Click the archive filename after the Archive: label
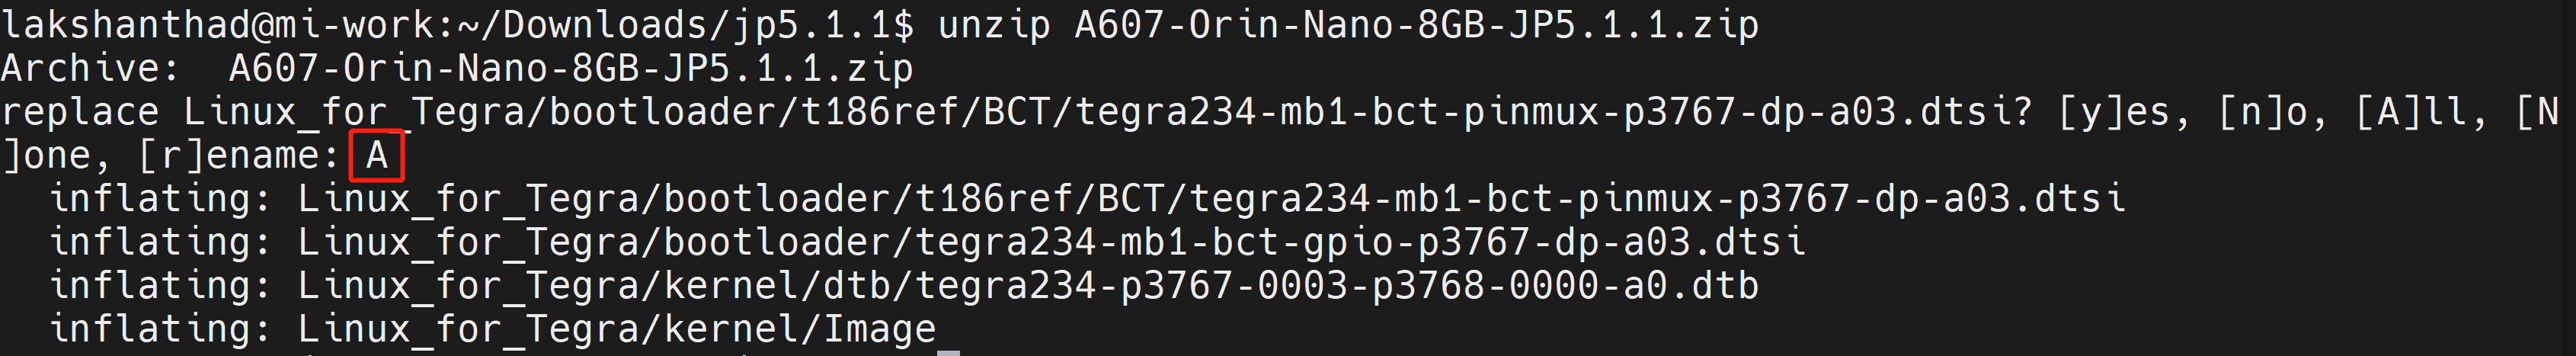Viewport: 2576px width, 356px height. [571, 68]
